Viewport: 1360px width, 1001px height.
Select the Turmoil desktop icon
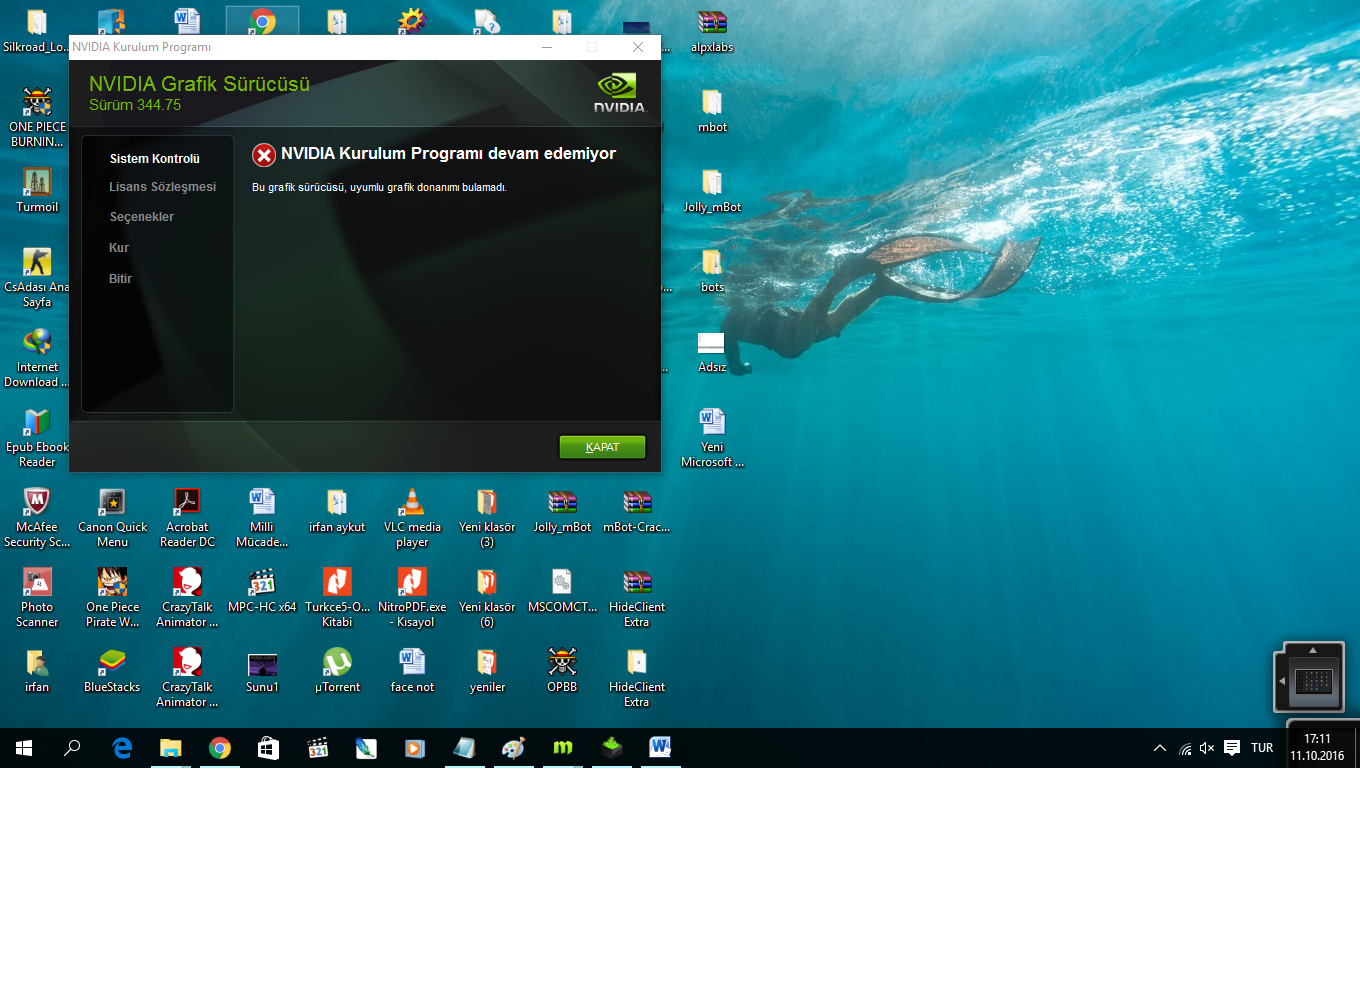pyautogui.click(x=37, y=190)
